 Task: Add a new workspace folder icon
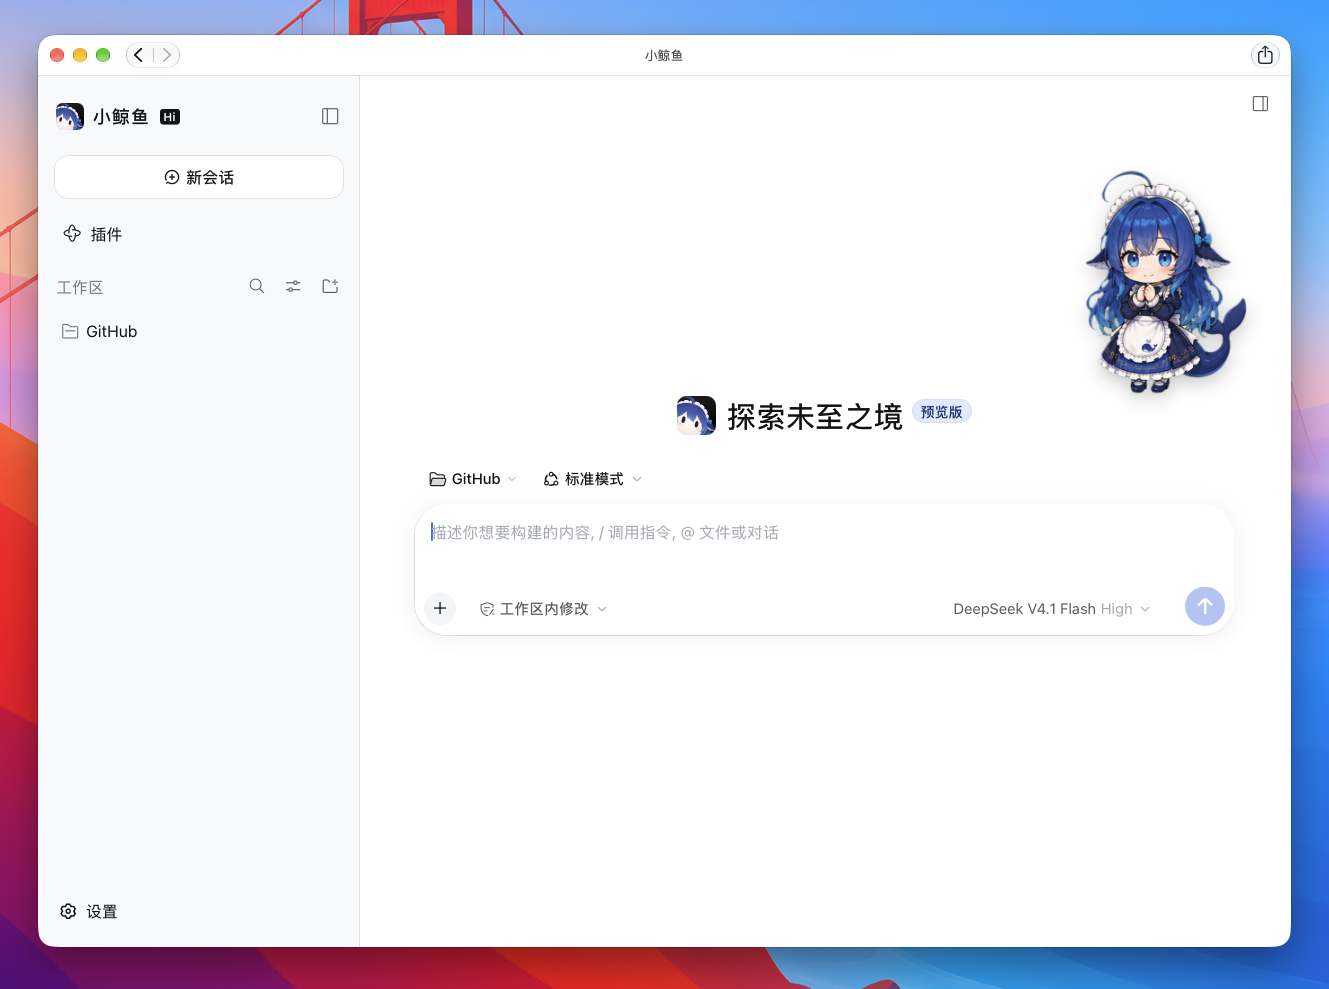330,286
